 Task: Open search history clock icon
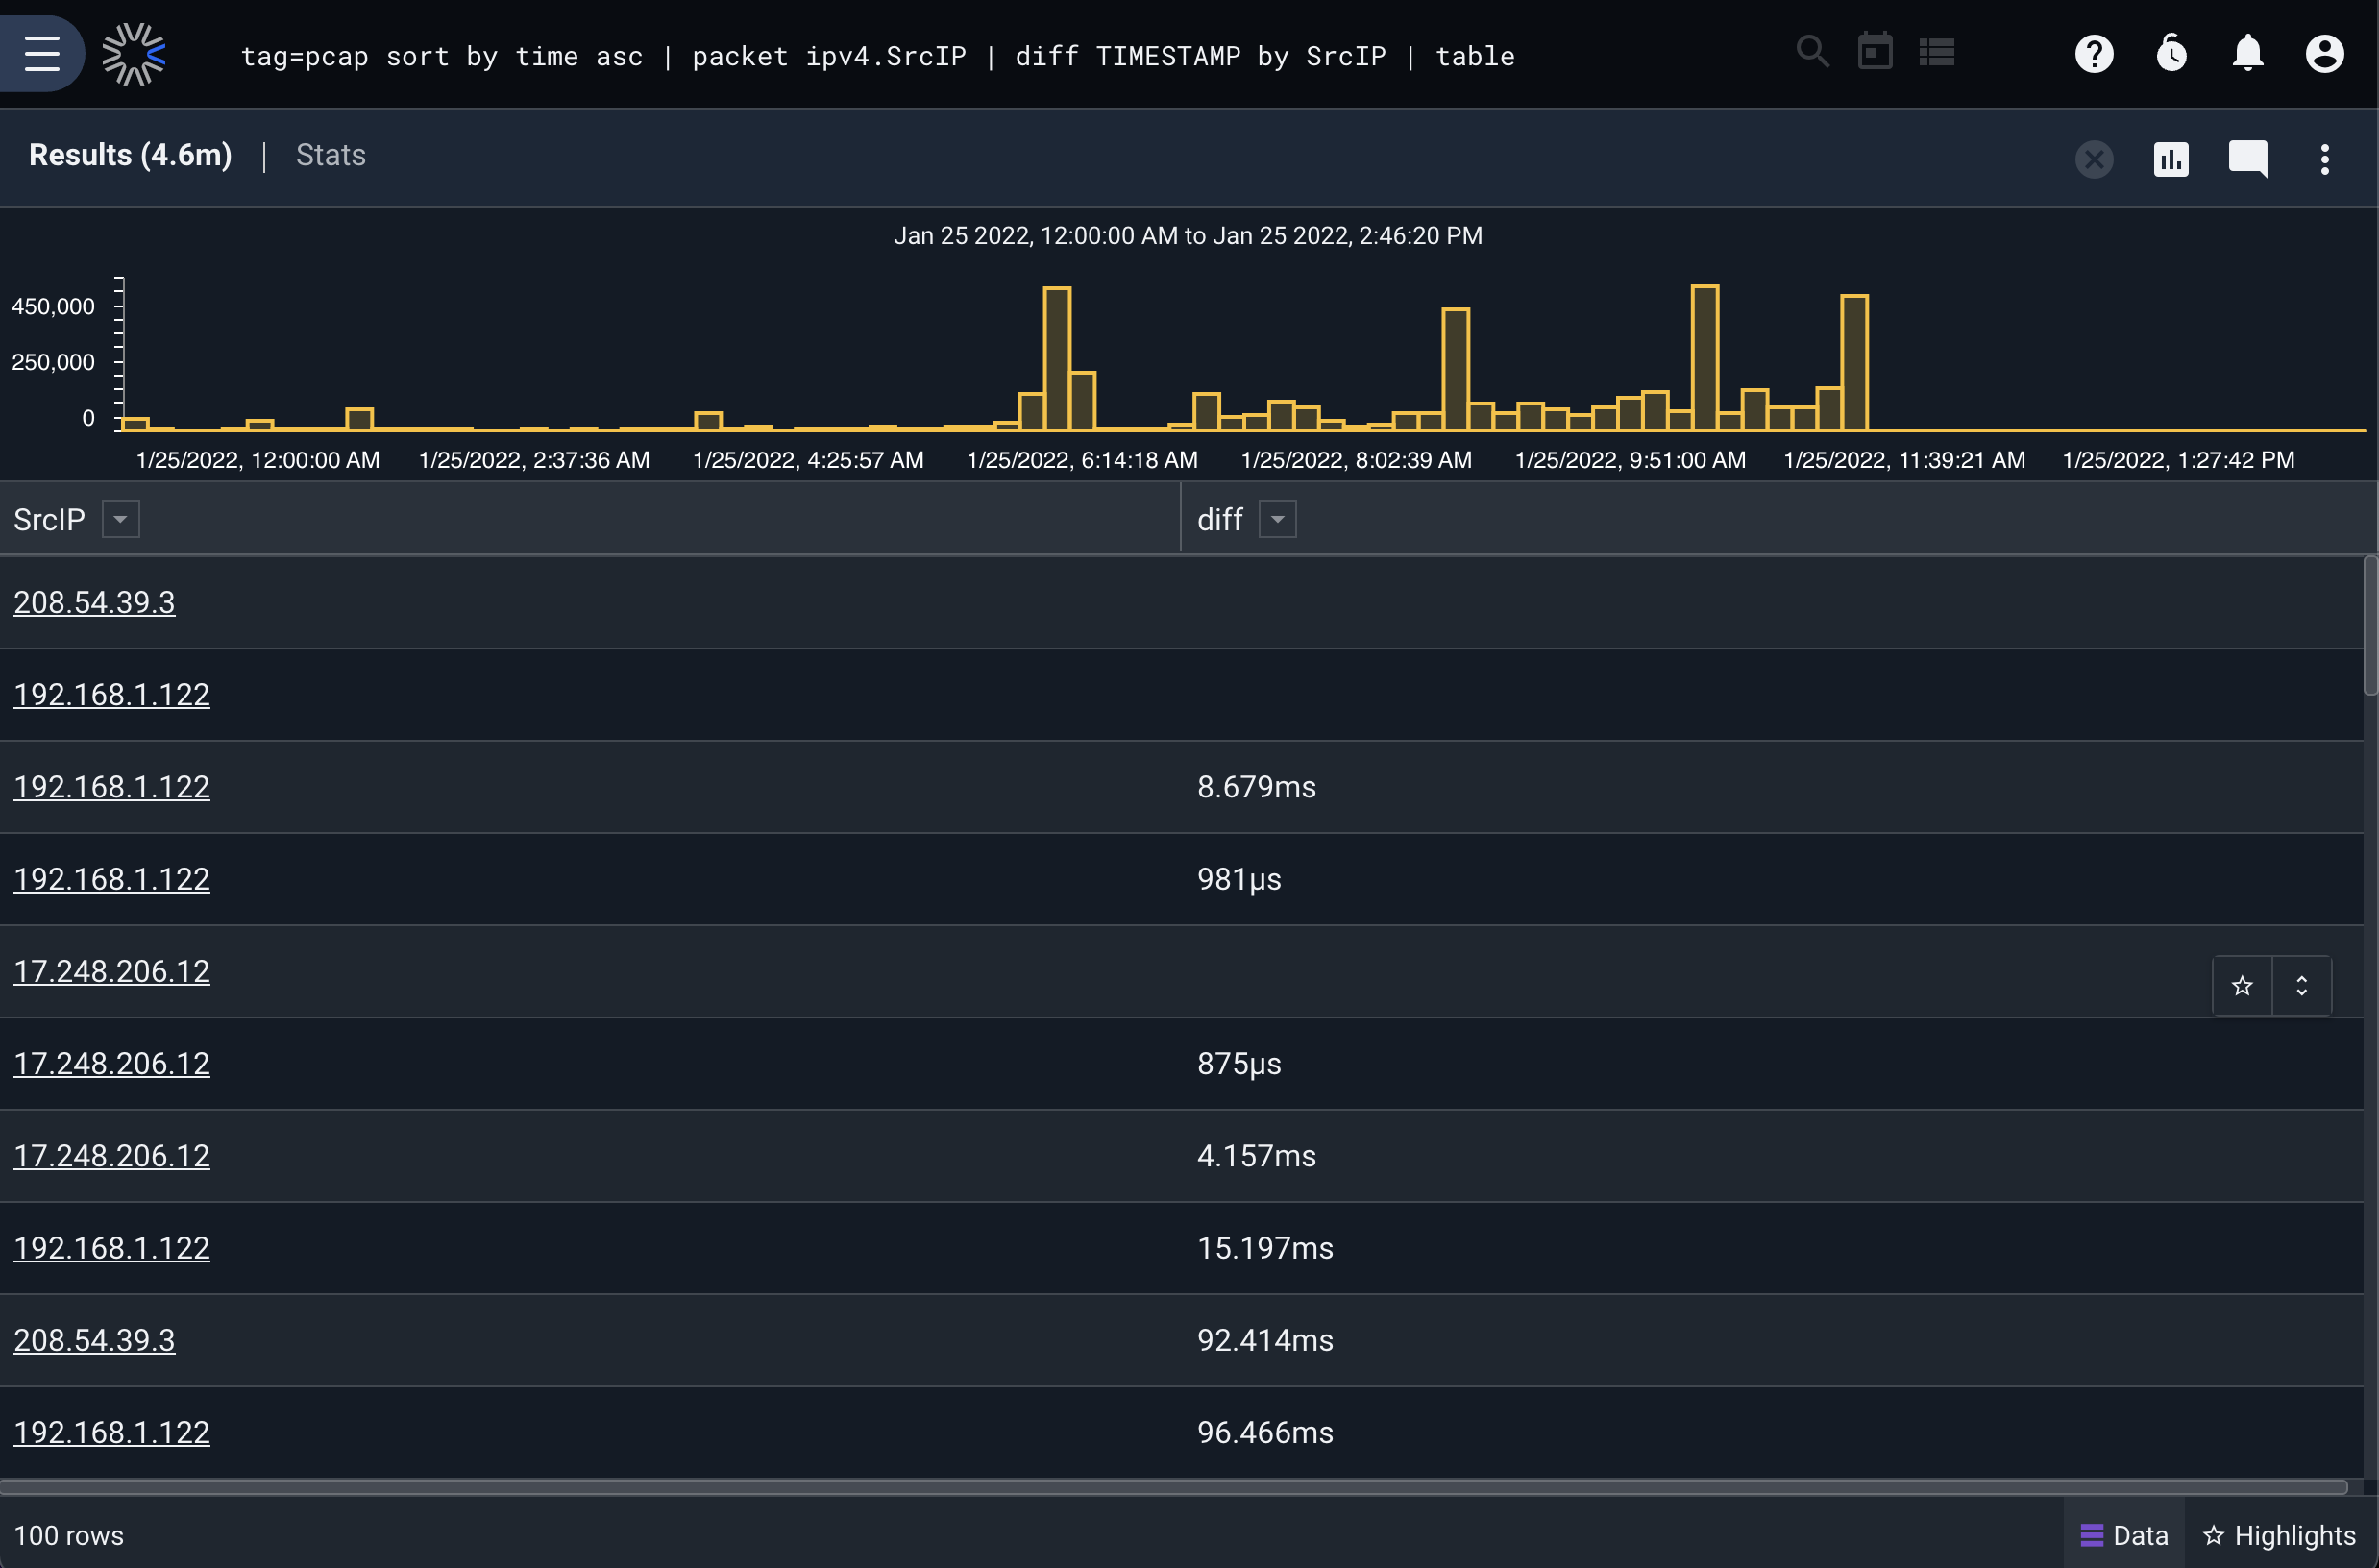[2171, 53]
